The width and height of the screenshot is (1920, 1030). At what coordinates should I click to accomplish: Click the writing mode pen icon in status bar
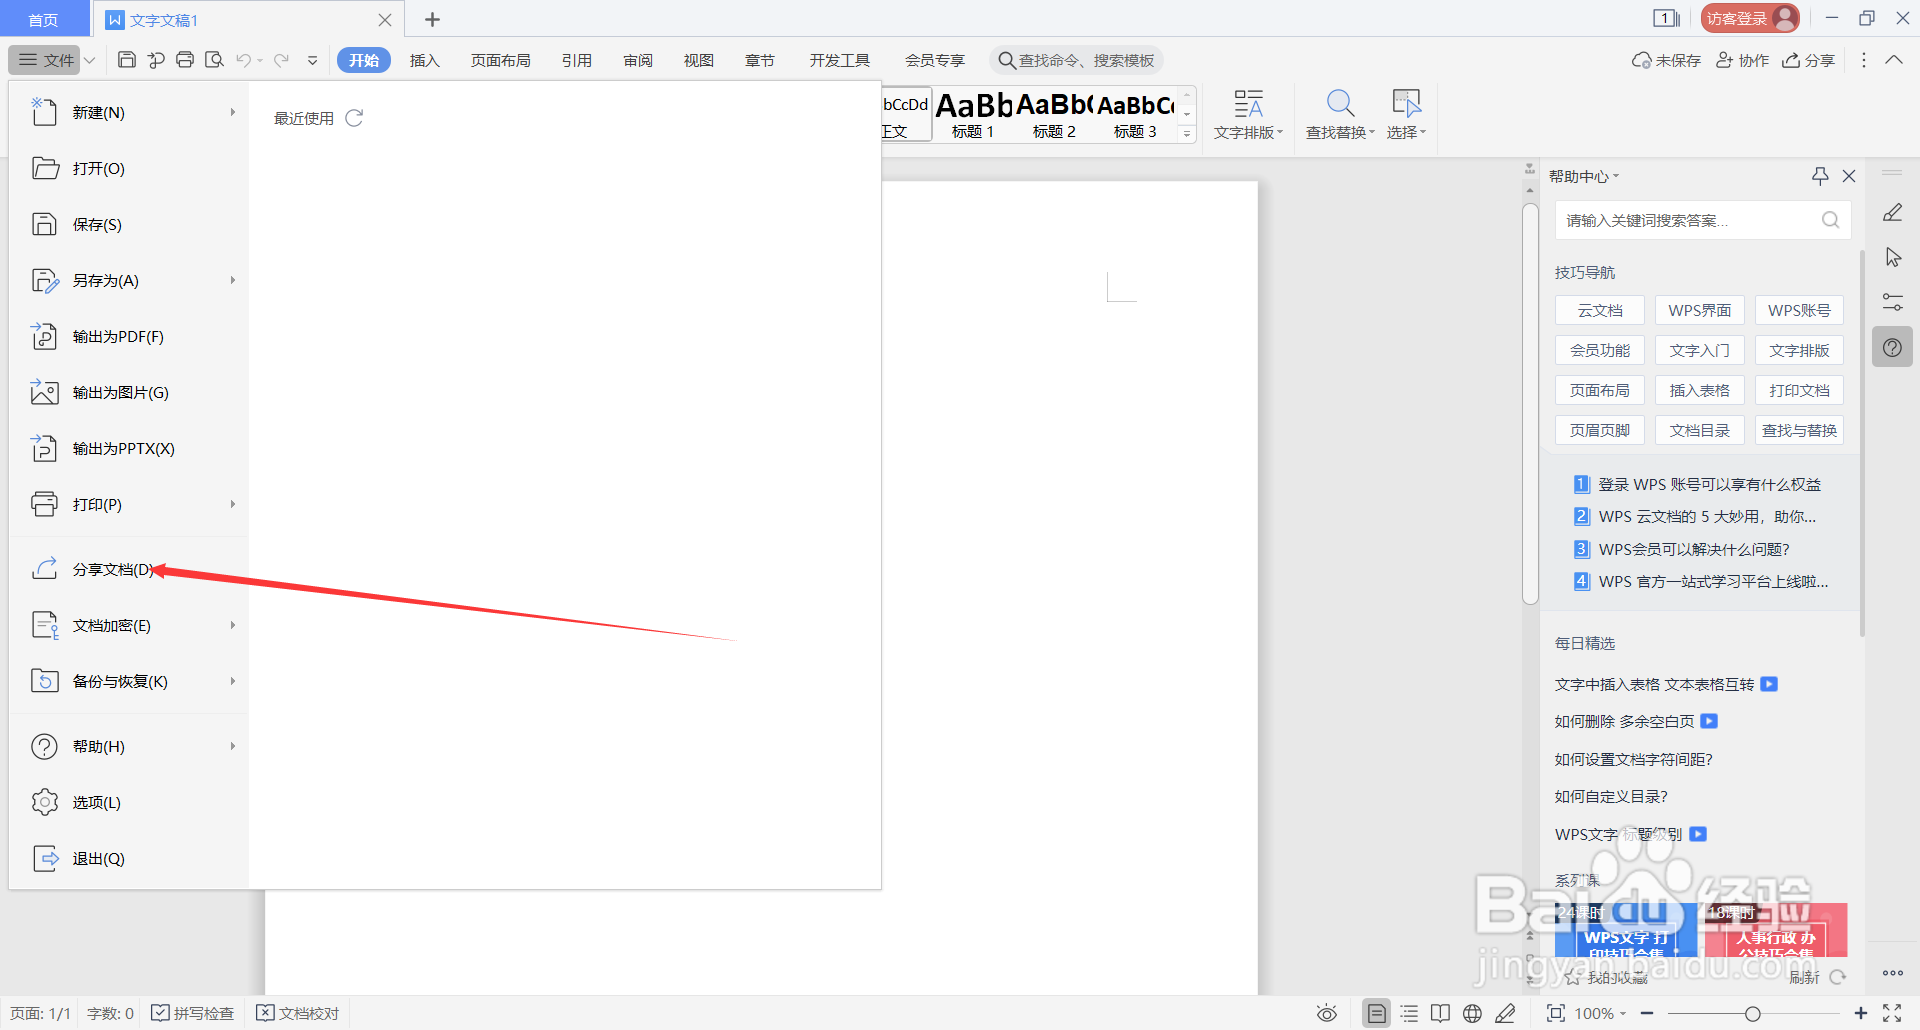click(1505, 1013)
